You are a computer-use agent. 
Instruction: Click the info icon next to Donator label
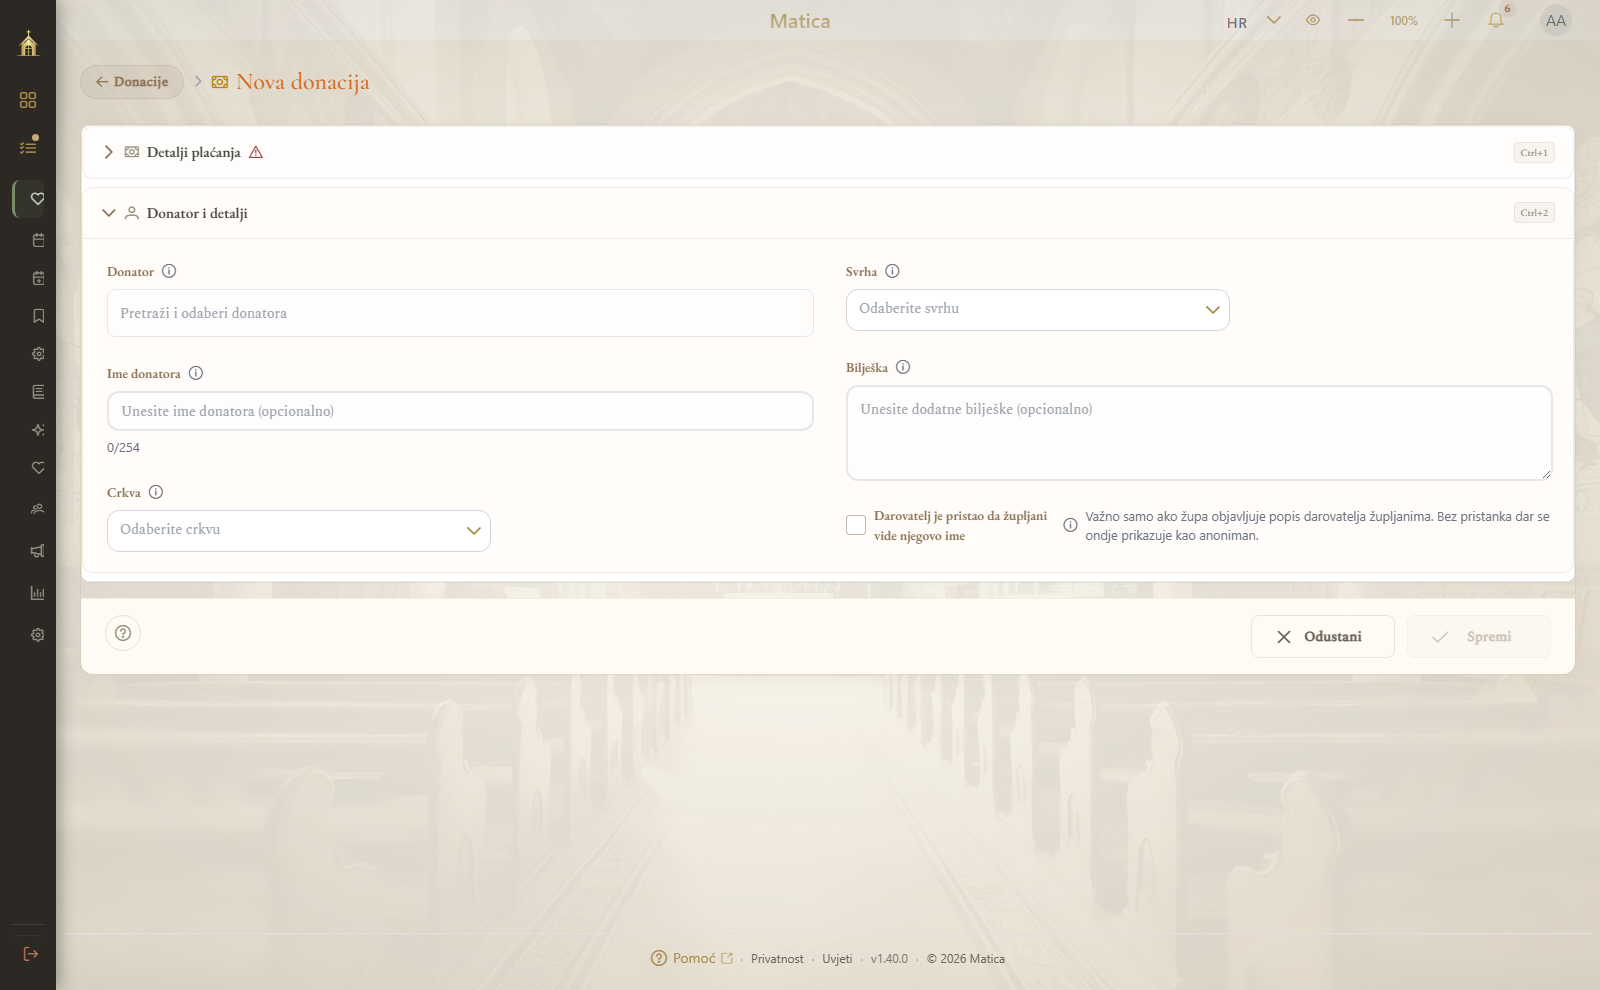tap(169, 271)
